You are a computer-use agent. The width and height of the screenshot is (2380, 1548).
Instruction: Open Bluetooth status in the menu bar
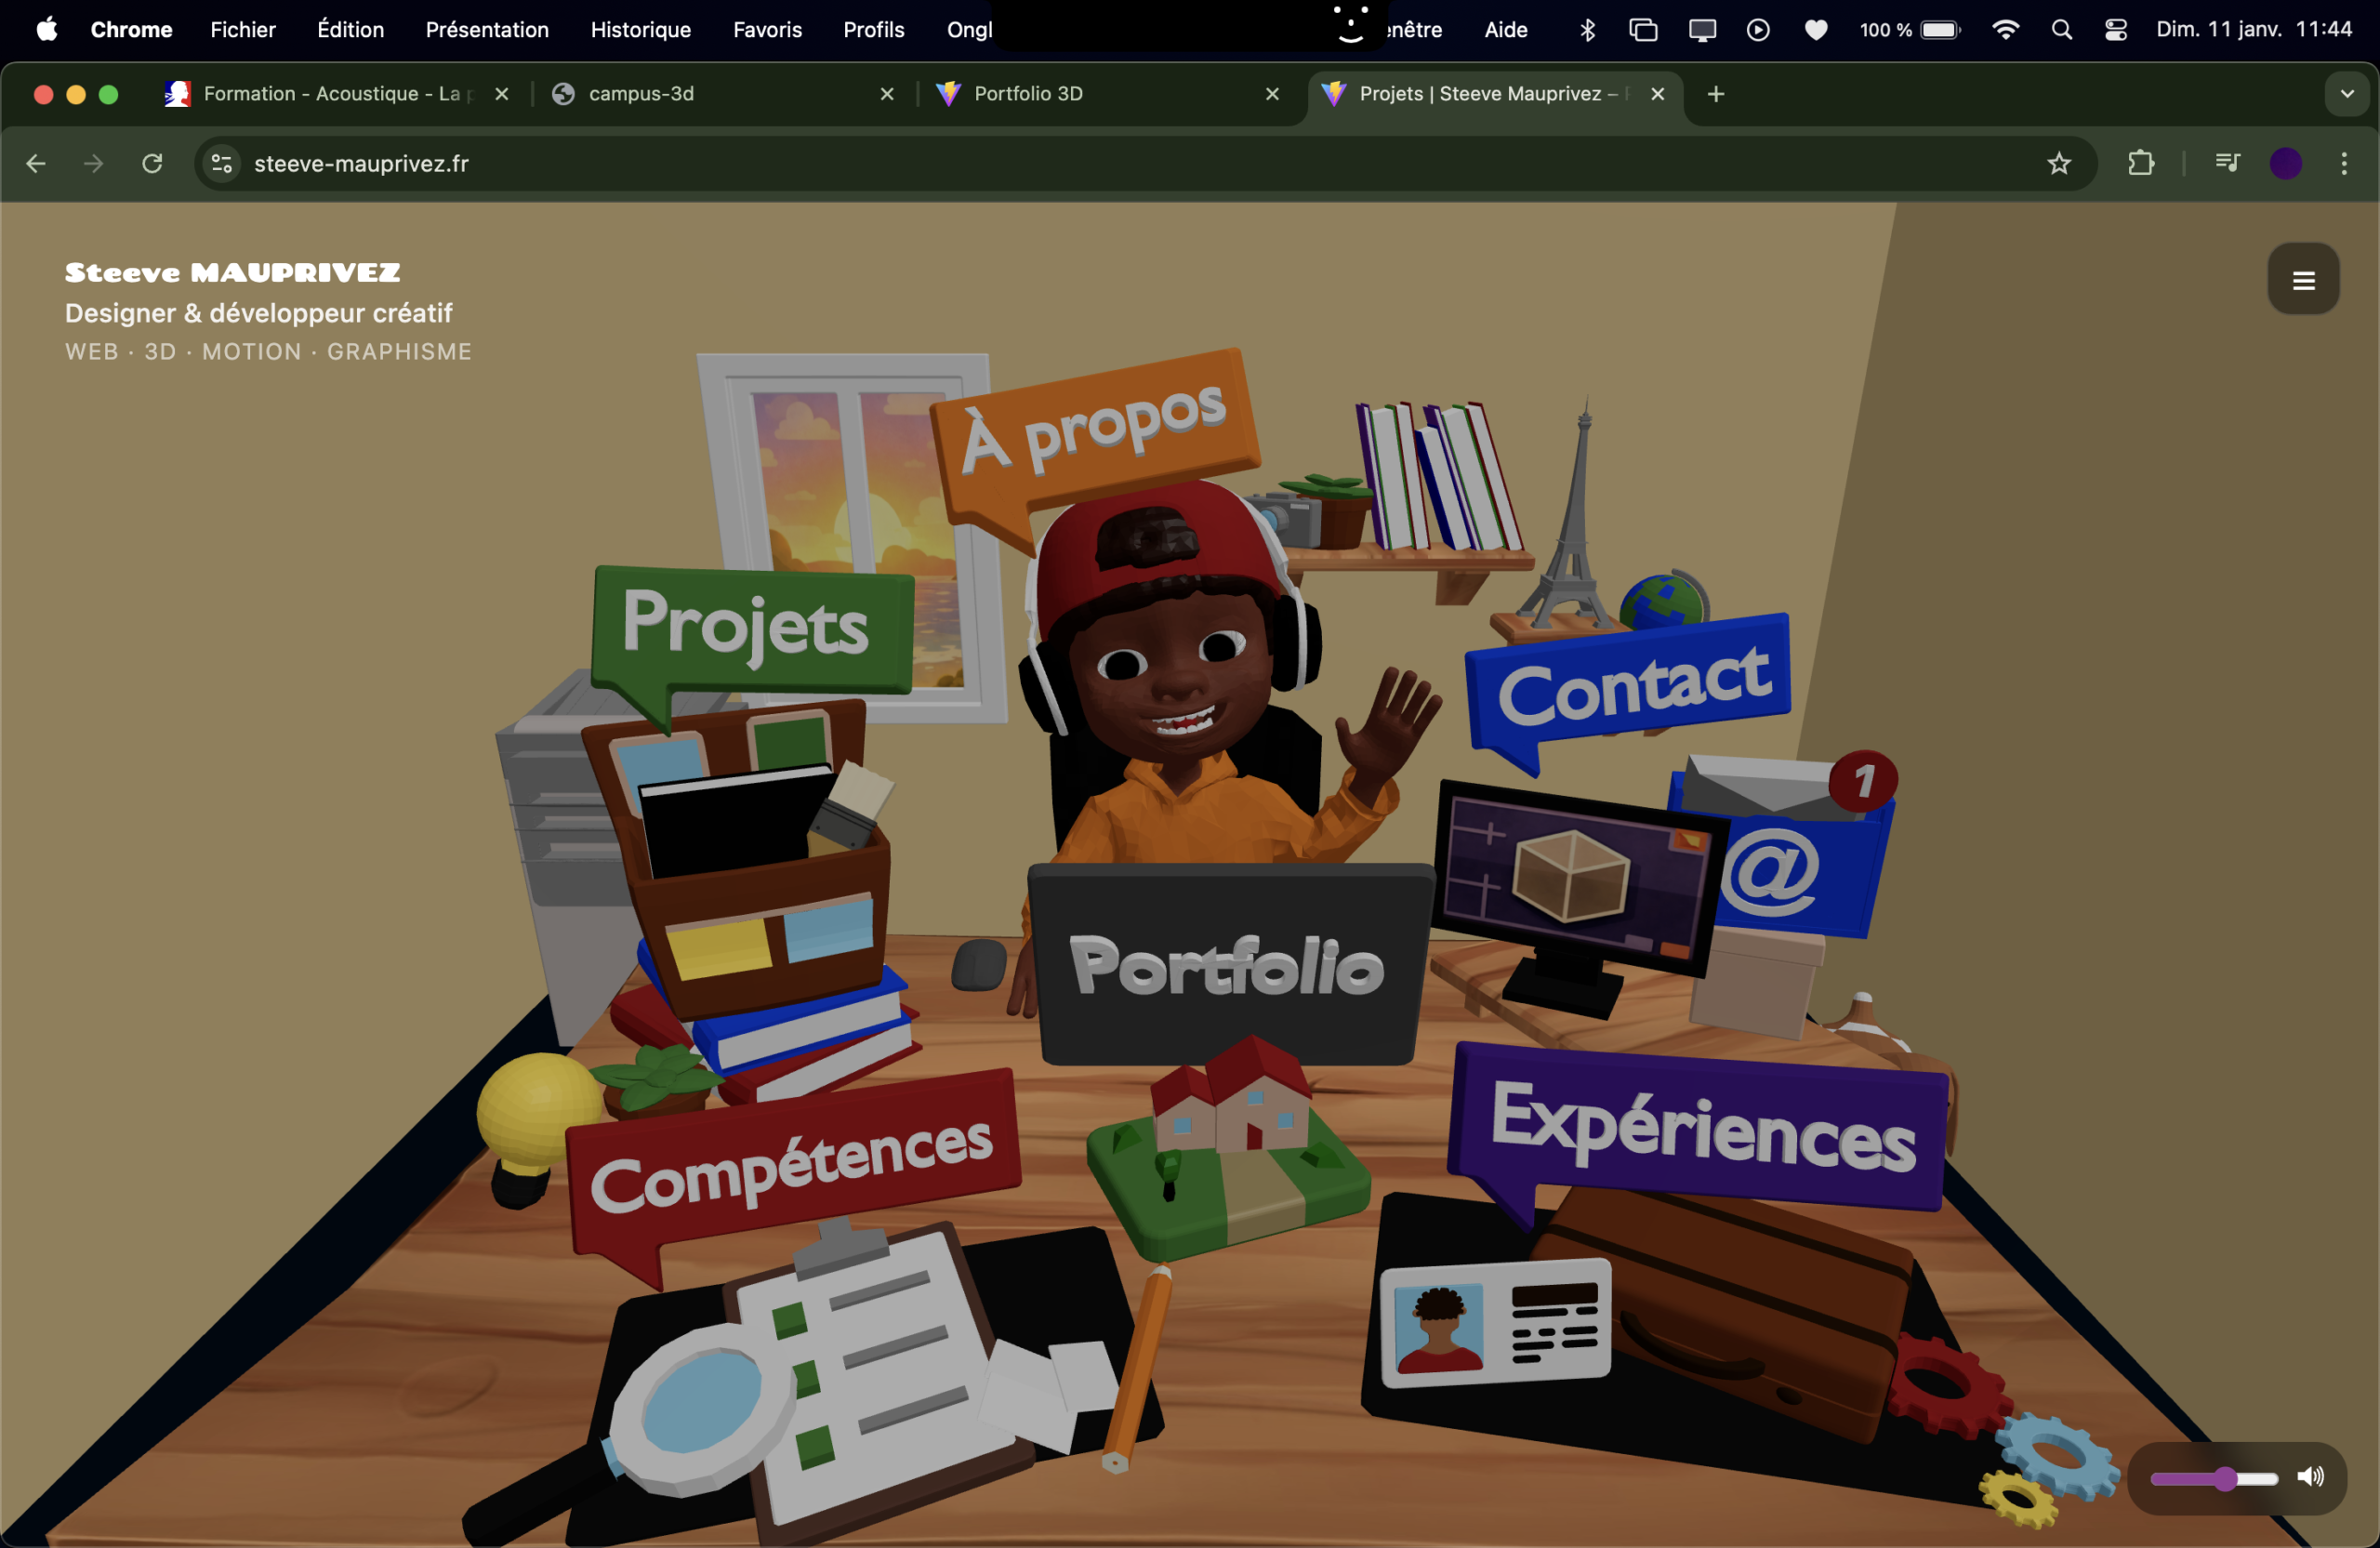[x=1587, y=30]
